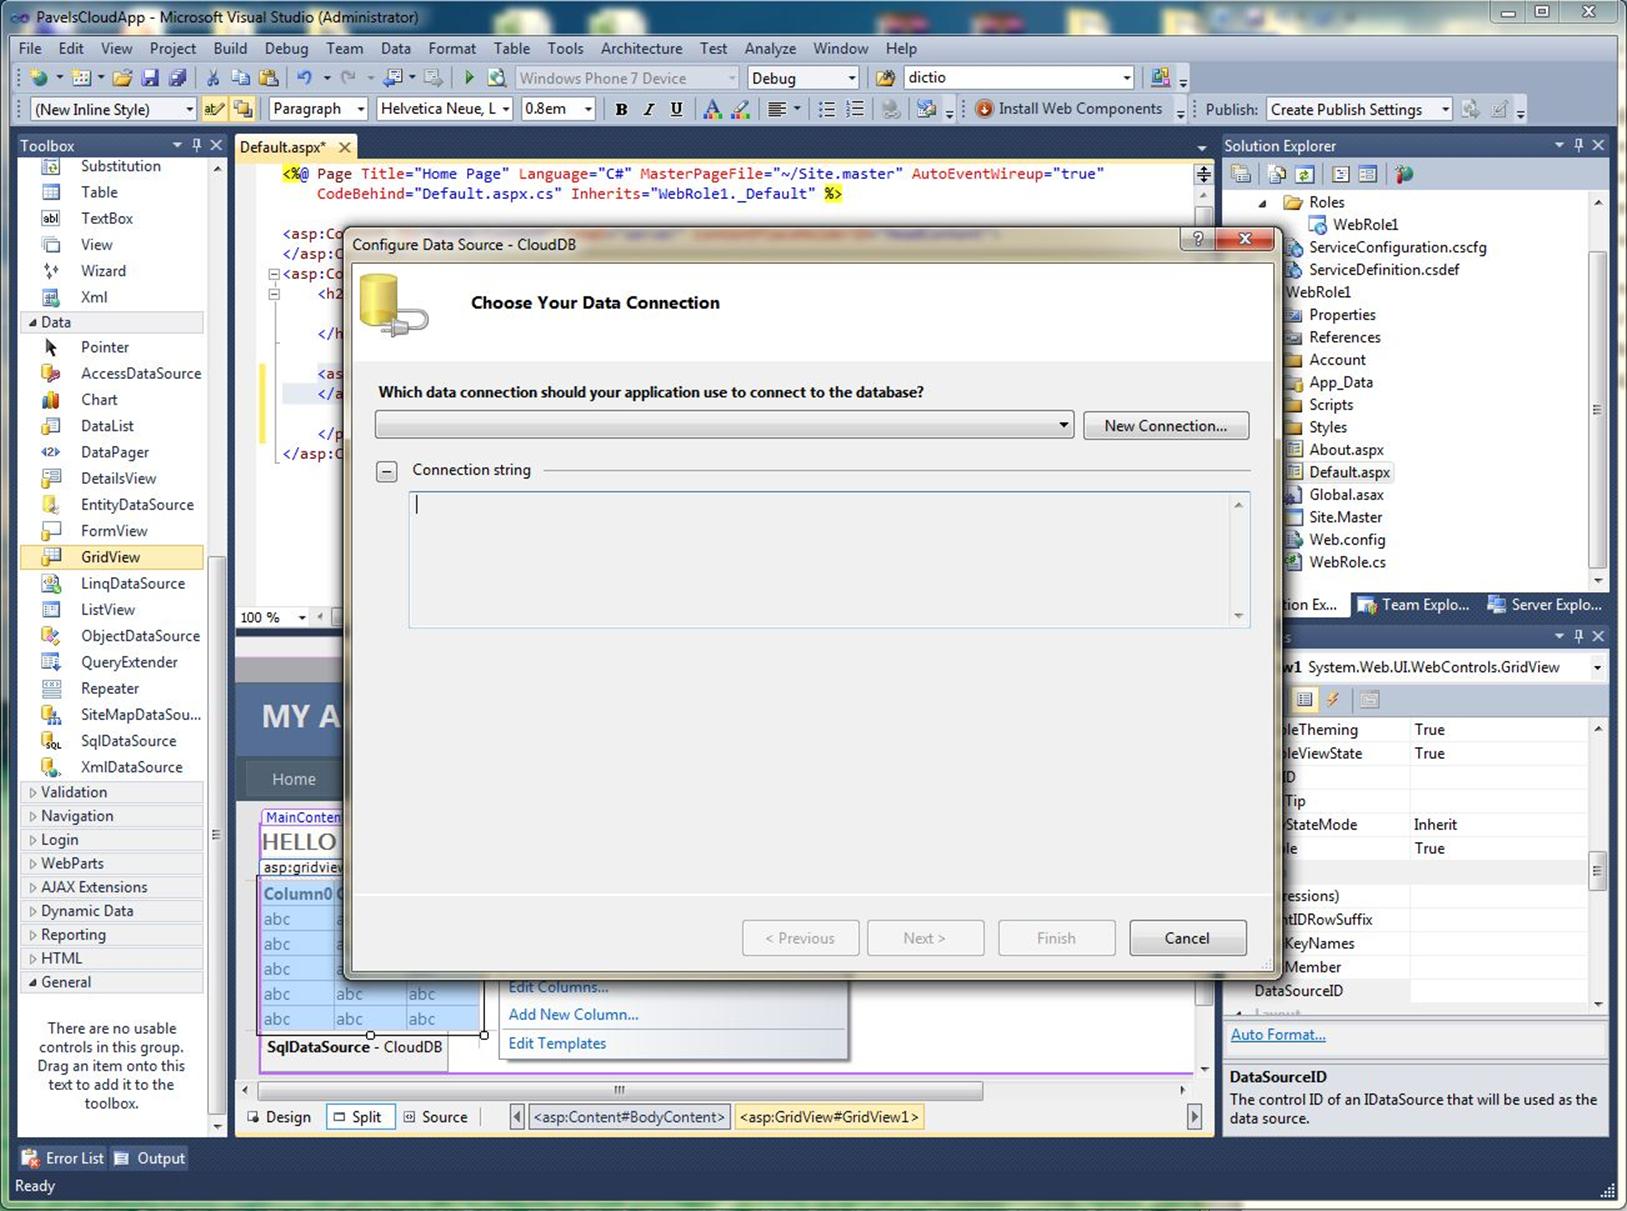Viewport: 1627px width, 1211px height.
Task: Click the Open File folder icon
Action: click(x=122, y=78)
